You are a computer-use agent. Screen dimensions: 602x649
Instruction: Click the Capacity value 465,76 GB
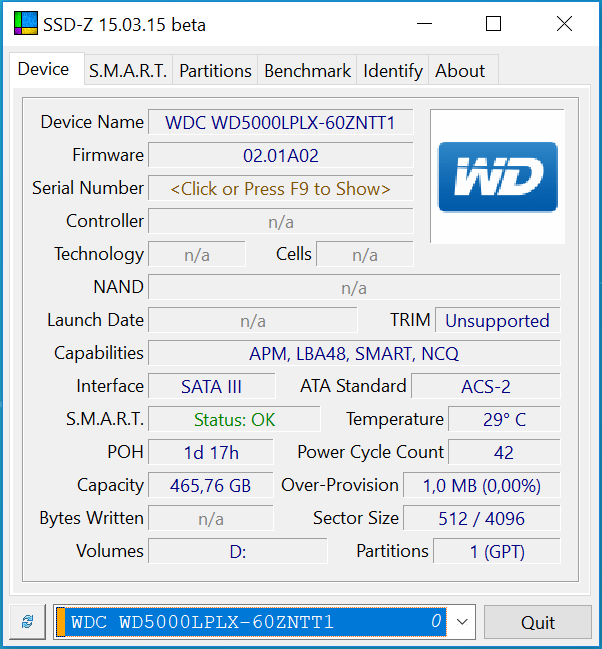pyautogui.click(x=211, y=486)
